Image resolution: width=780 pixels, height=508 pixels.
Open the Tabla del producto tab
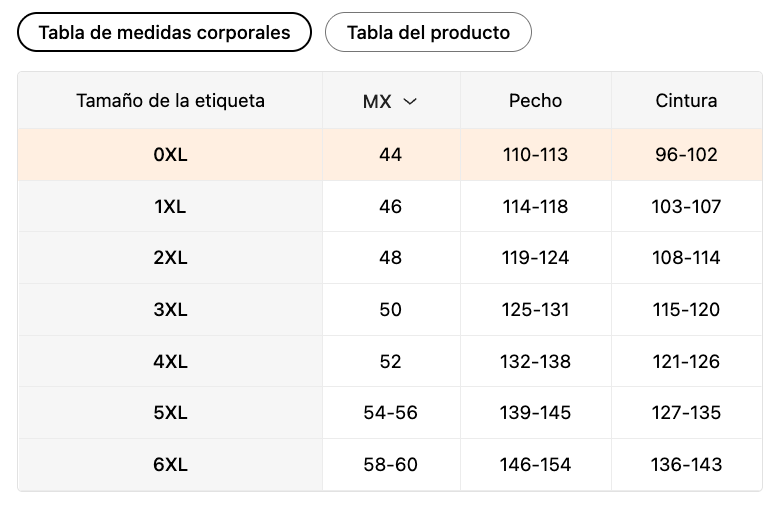tap(428, 32)
